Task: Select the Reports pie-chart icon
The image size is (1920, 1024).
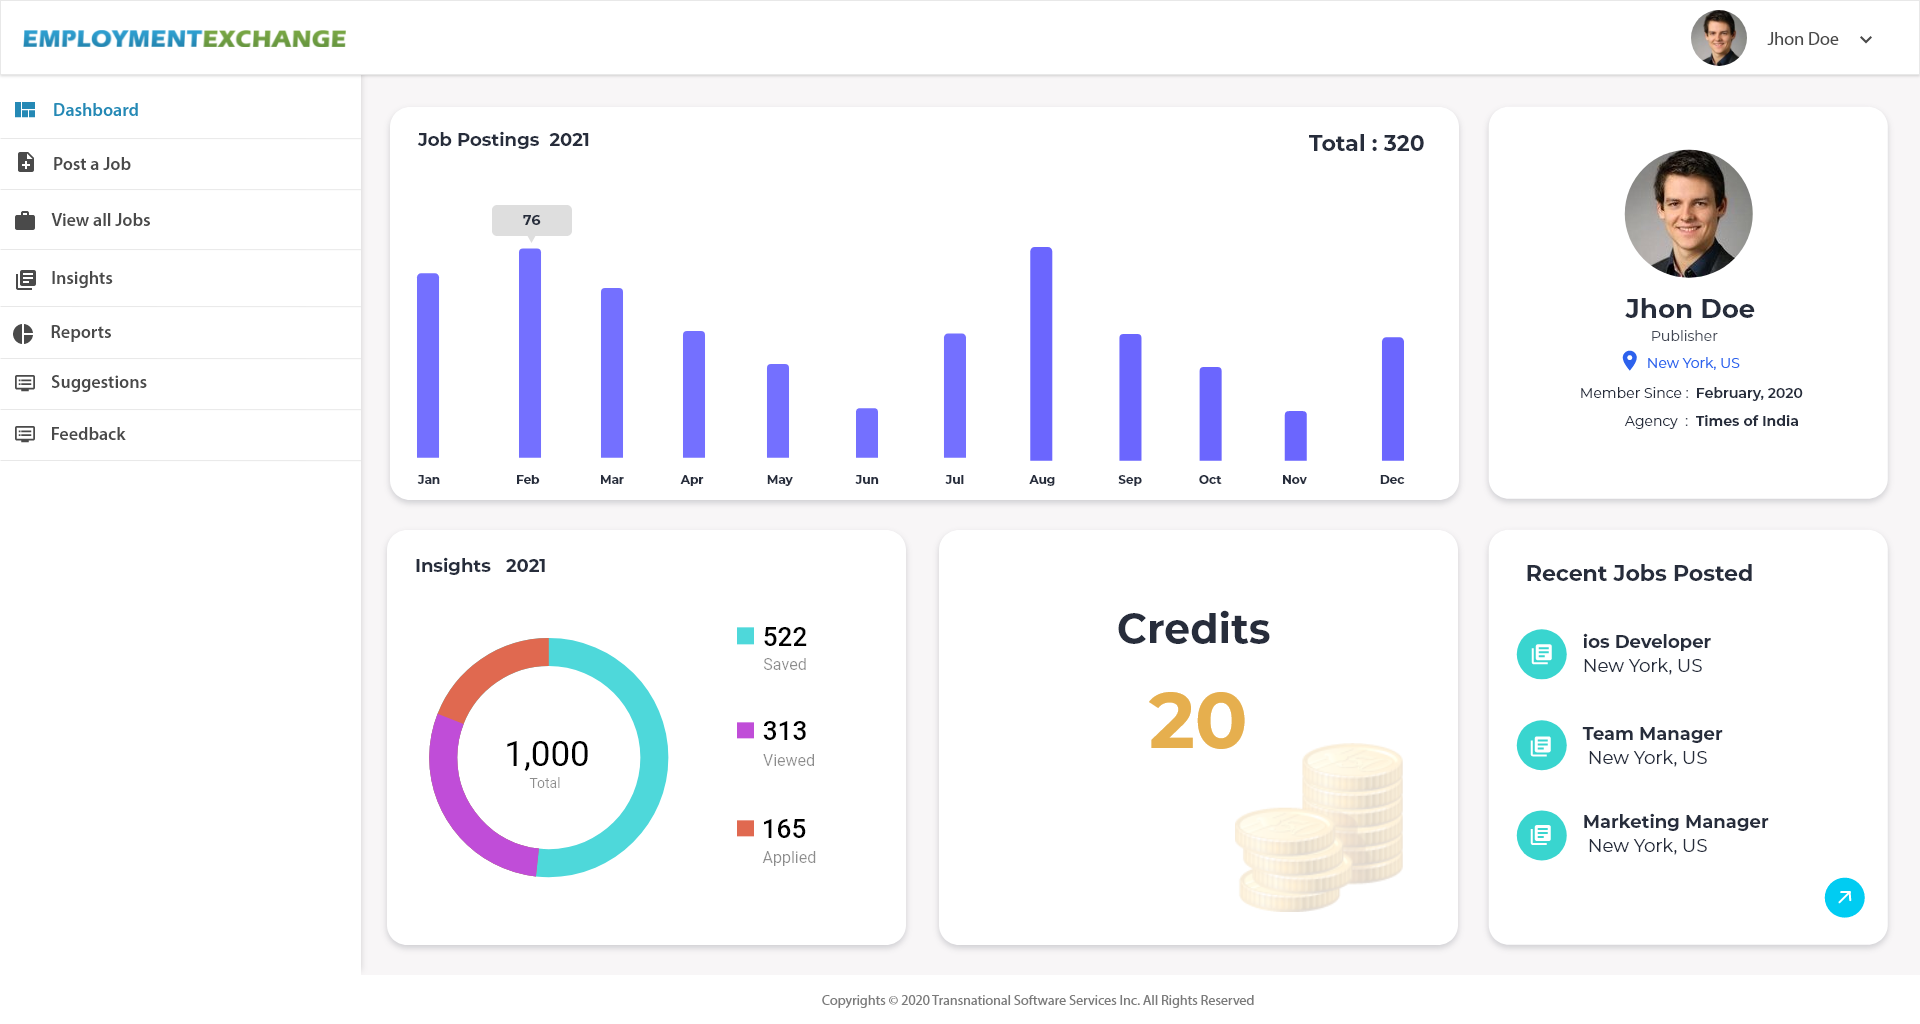Action: pos(25,332)
